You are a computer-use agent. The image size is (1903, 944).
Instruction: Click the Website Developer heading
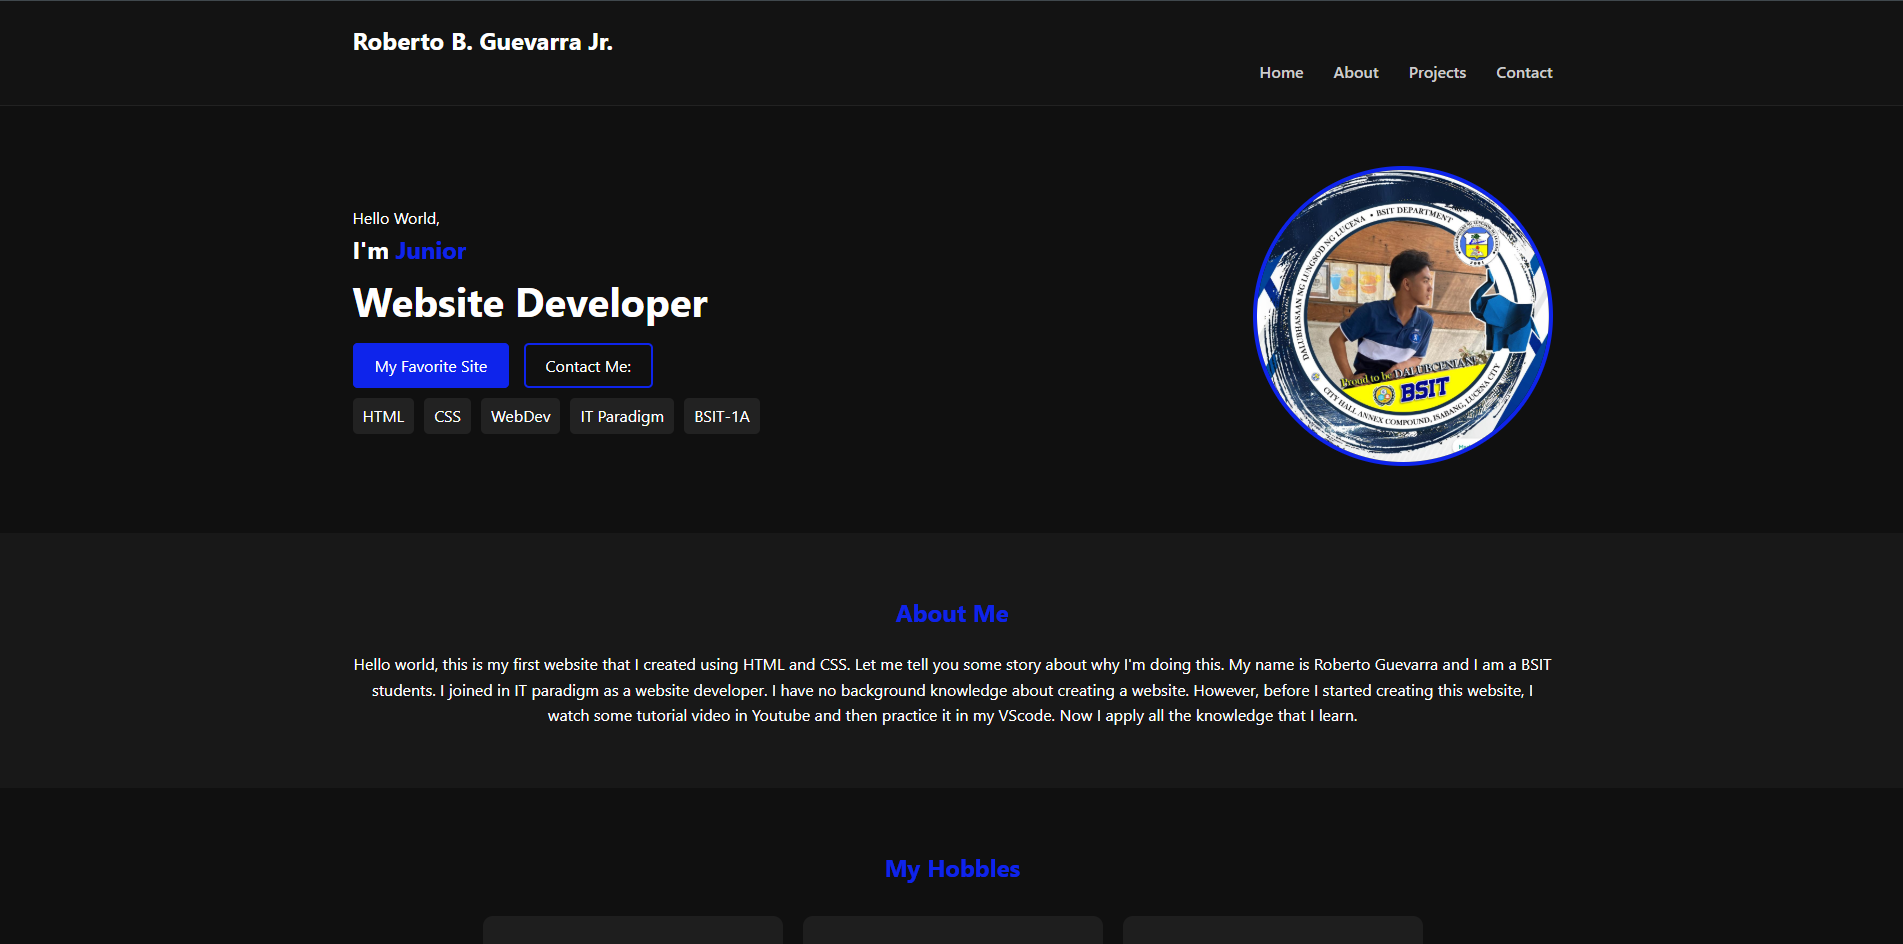529,304
